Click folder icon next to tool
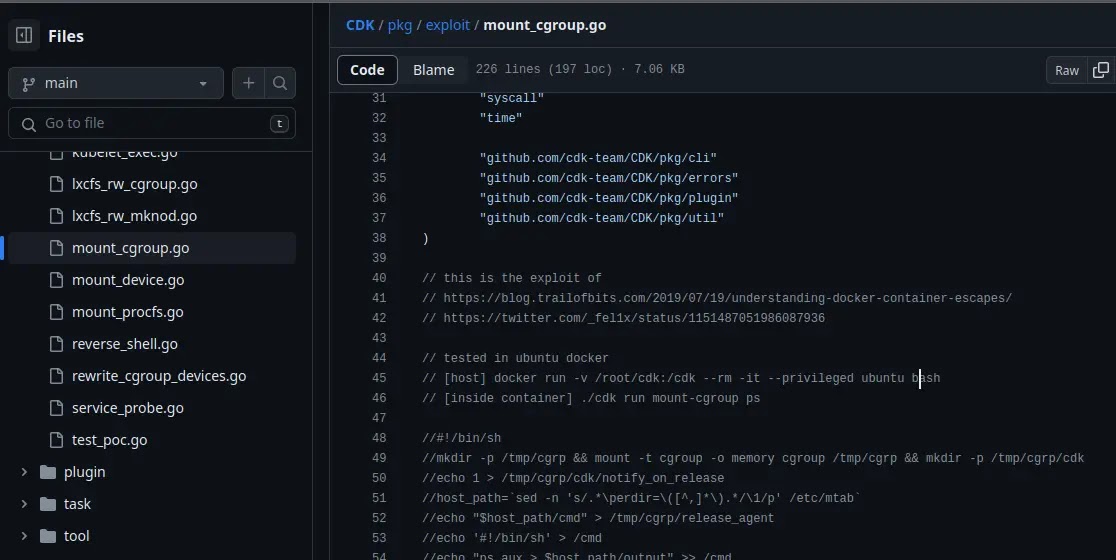The width and height of the screenshot is (1116, 560). (48, 536)
